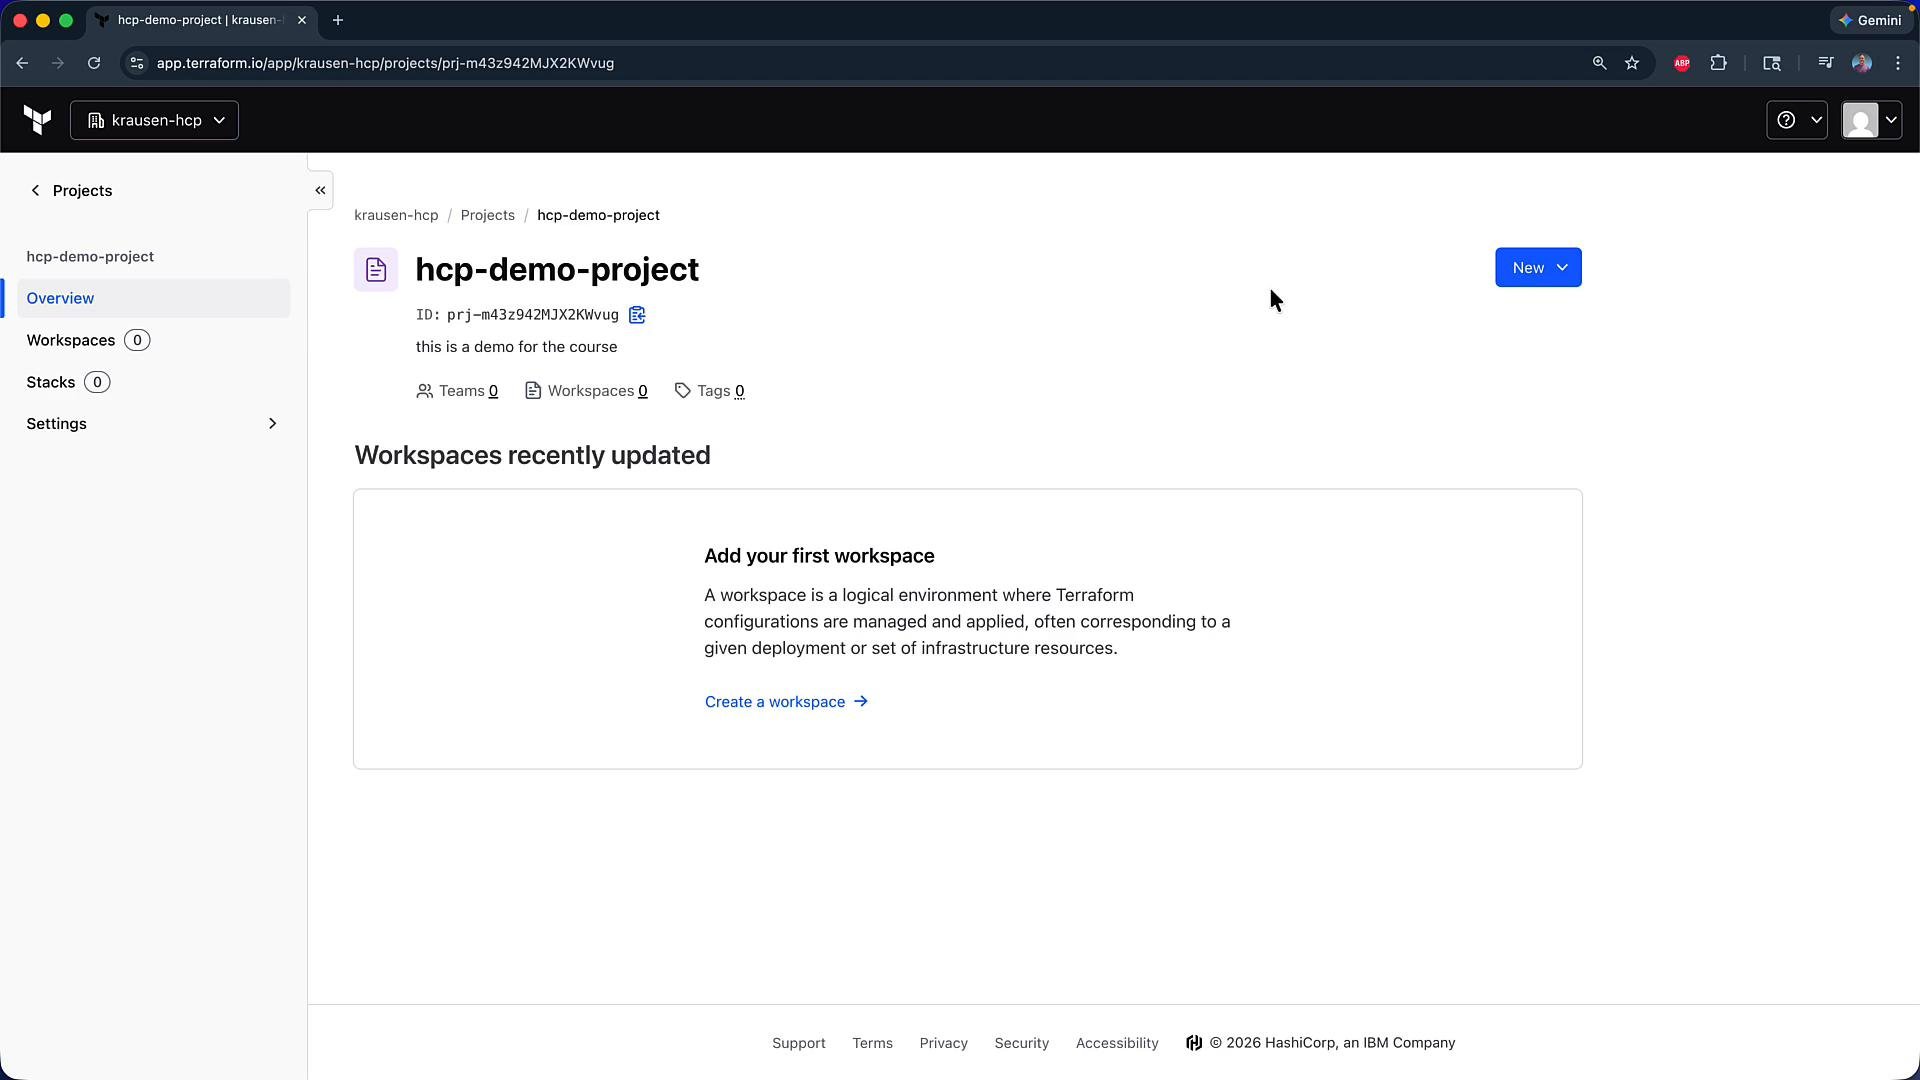Click Create a workspace link
1920x1080 pixels.
pos(787,702)
